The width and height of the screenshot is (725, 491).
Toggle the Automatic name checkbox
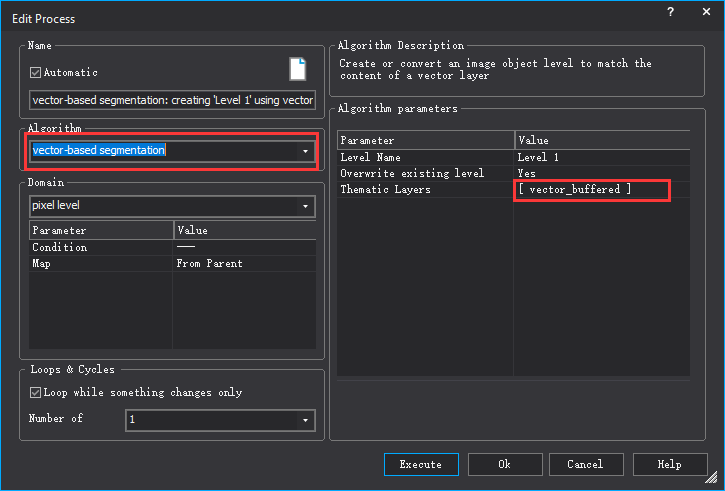[36, 72]
